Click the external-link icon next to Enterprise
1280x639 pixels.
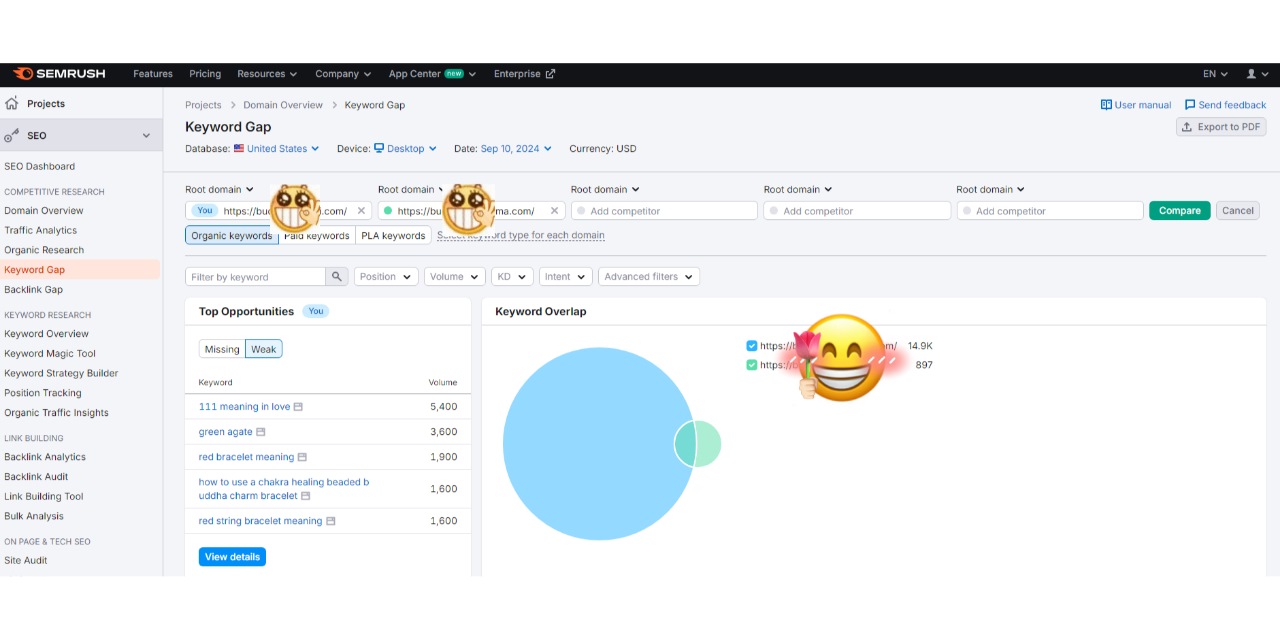tap(550, 74)
